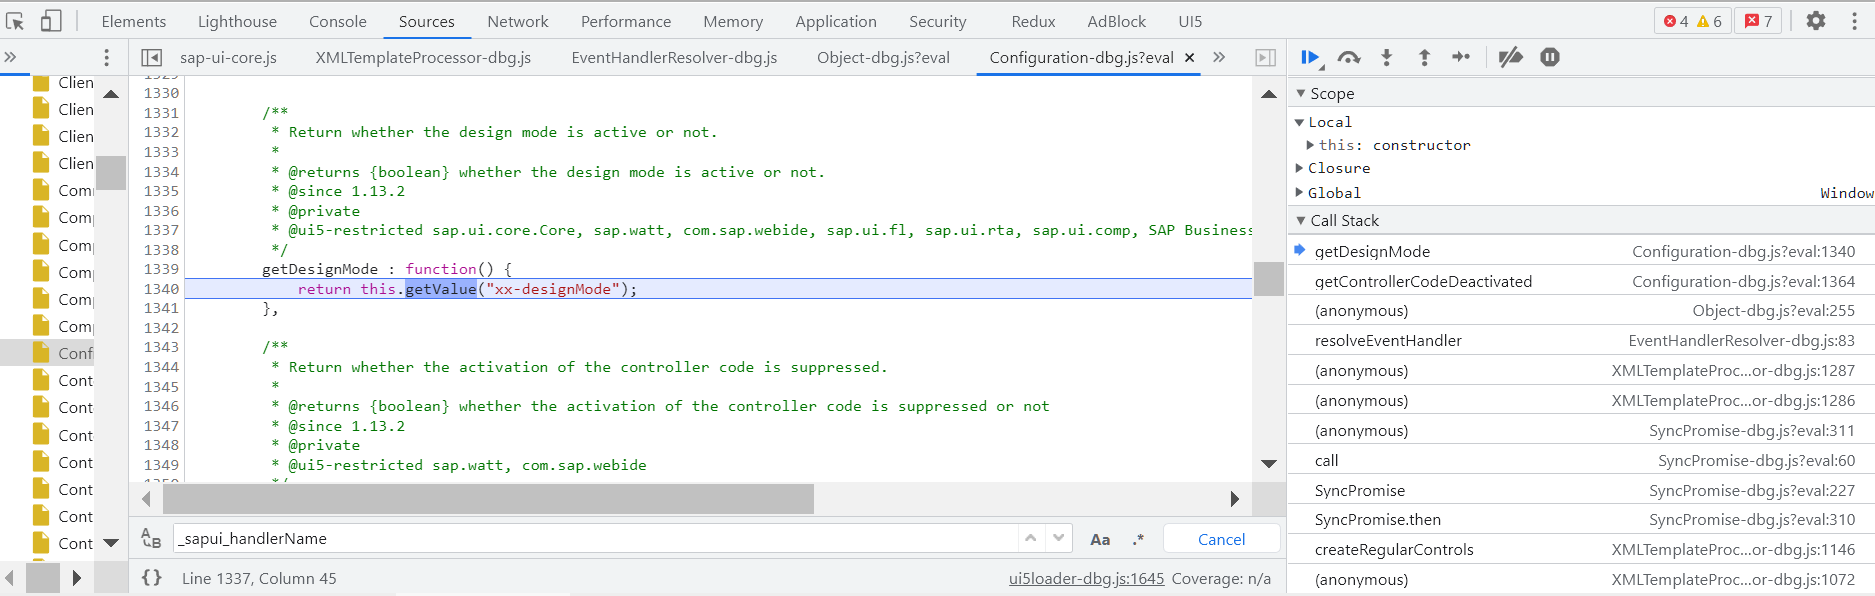Open the ui5loader-dbg.js:1645 link

[1086, 578]
